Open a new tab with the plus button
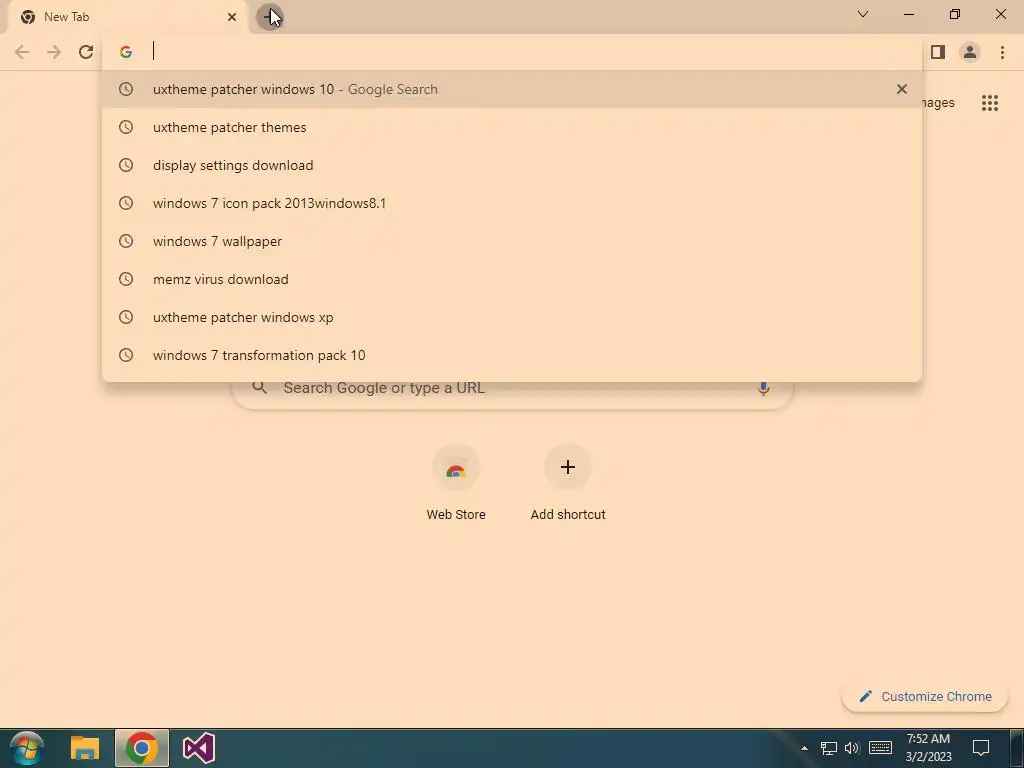Viewport: 1024px width, 768px height. (268, 17)
